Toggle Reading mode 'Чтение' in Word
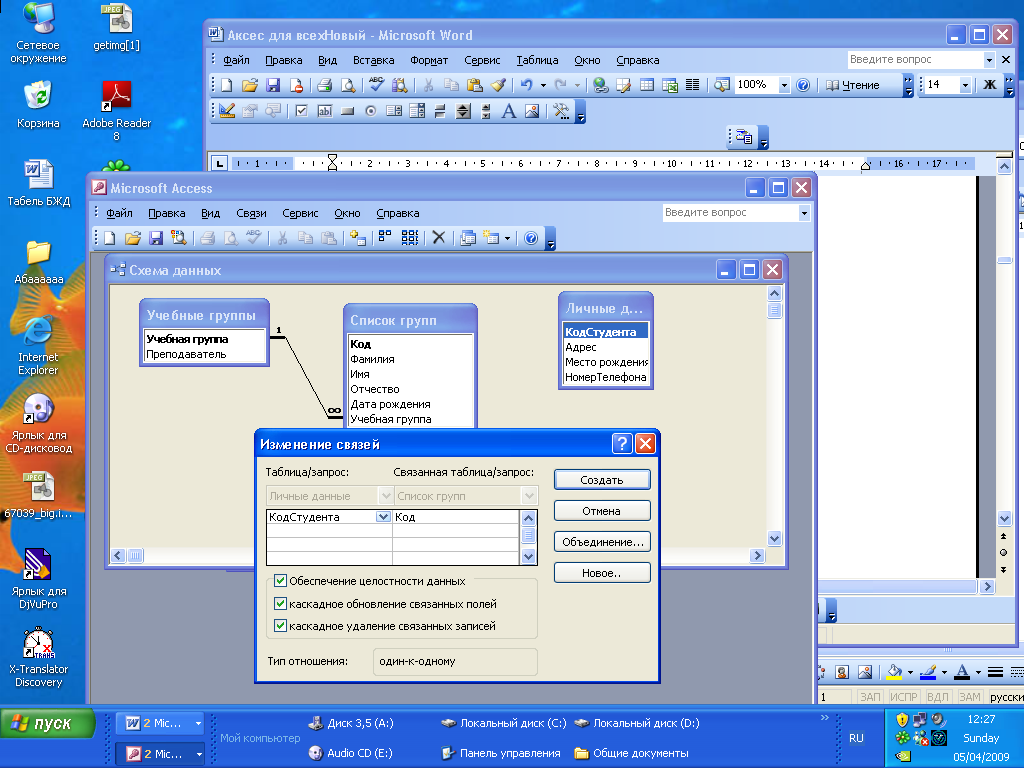The width and height of the screenshot is (1024, 768). pyautogui.click(x=853, y=85)
